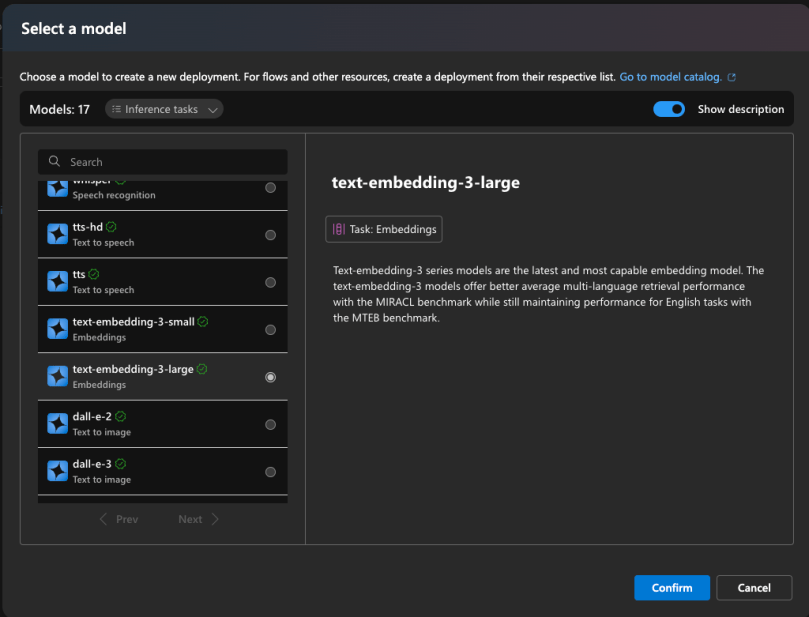Click the tts-hd model icon
809x617 pixels.
(57, 233)
